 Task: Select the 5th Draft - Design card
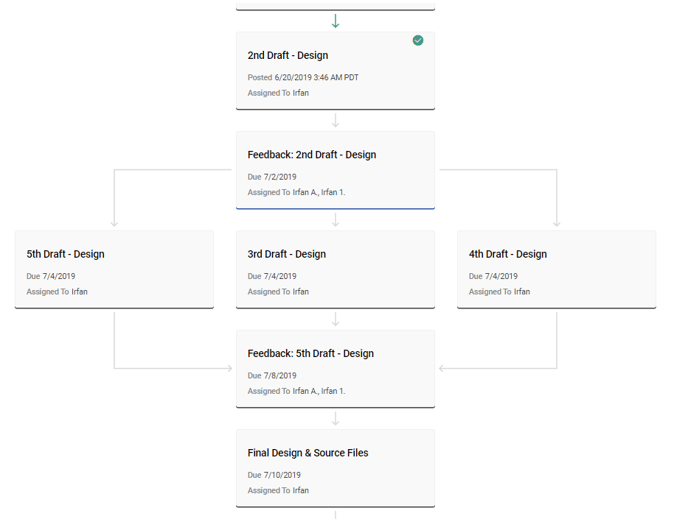(x=114, y=269)
